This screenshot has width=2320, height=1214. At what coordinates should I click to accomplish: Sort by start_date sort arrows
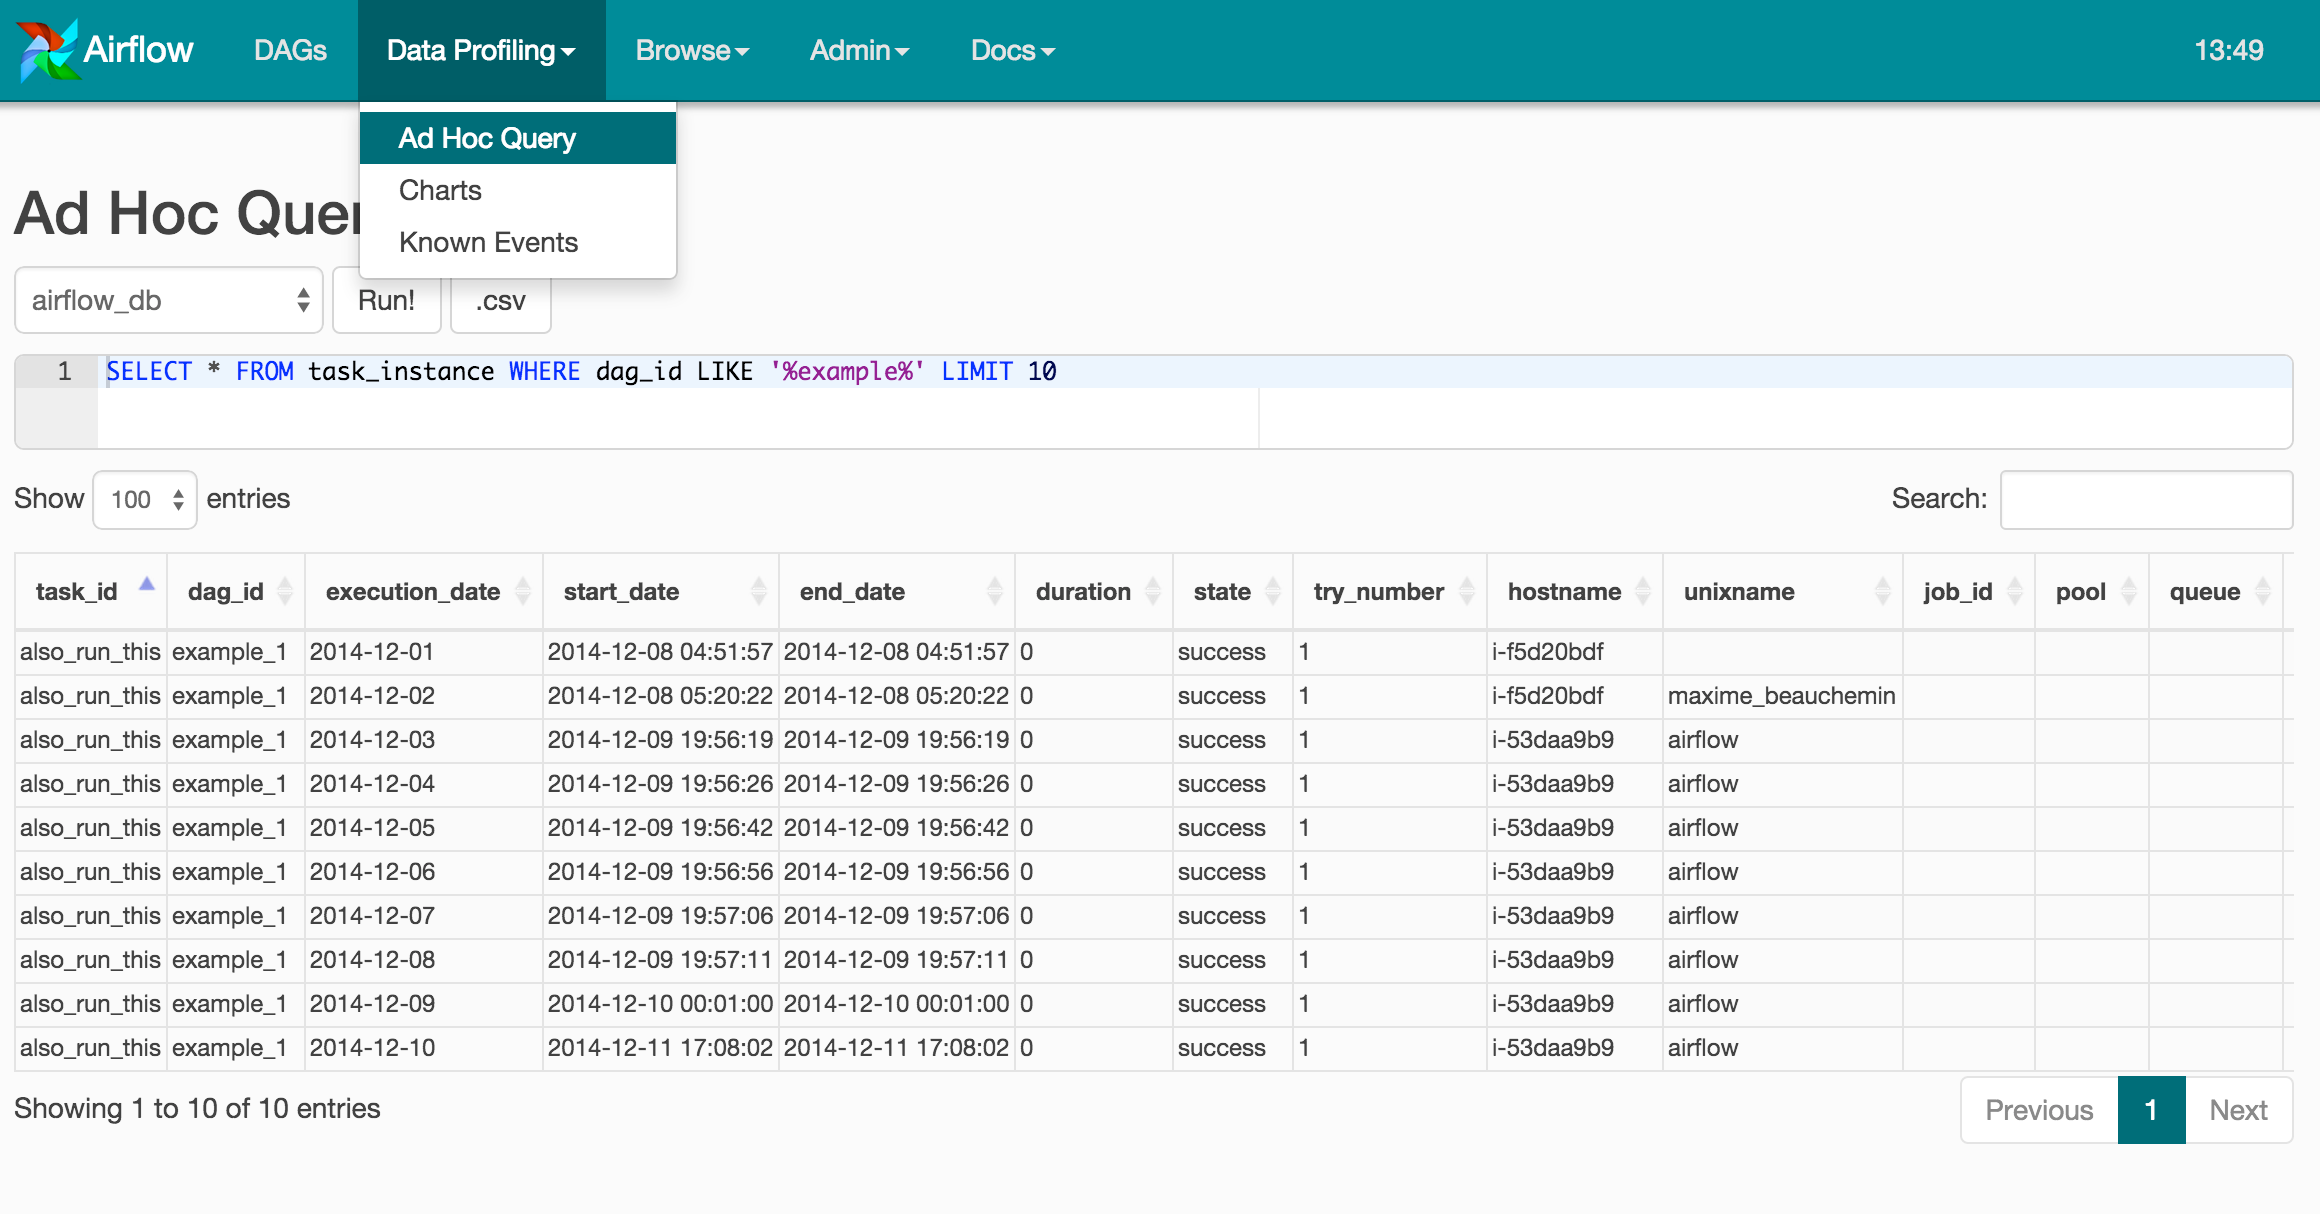pos(758,591)
